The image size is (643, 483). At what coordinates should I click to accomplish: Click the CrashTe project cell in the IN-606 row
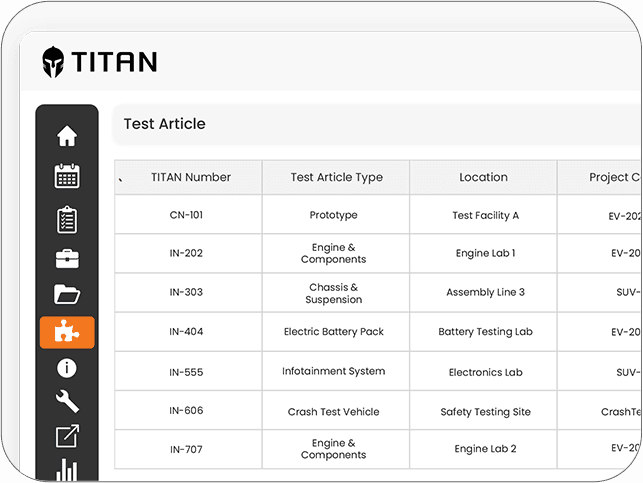click(600, 410)
